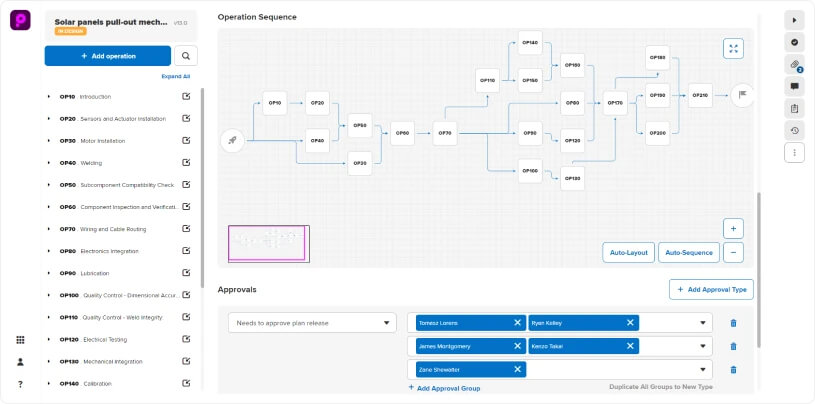This screenshot has height=404, width=815.
Task: Remove Kenzo Takai chip
Action: pyautogui.click(x=630, y=346)
